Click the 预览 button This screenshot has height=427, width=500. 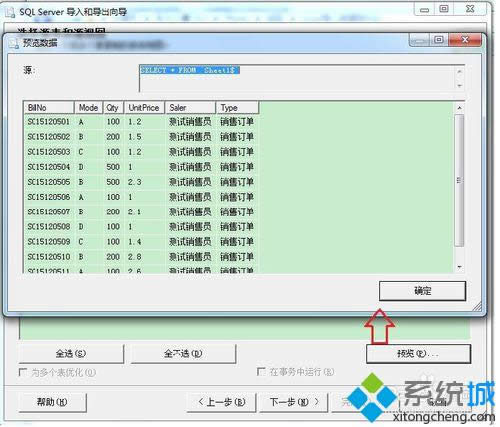coord(418,354)
